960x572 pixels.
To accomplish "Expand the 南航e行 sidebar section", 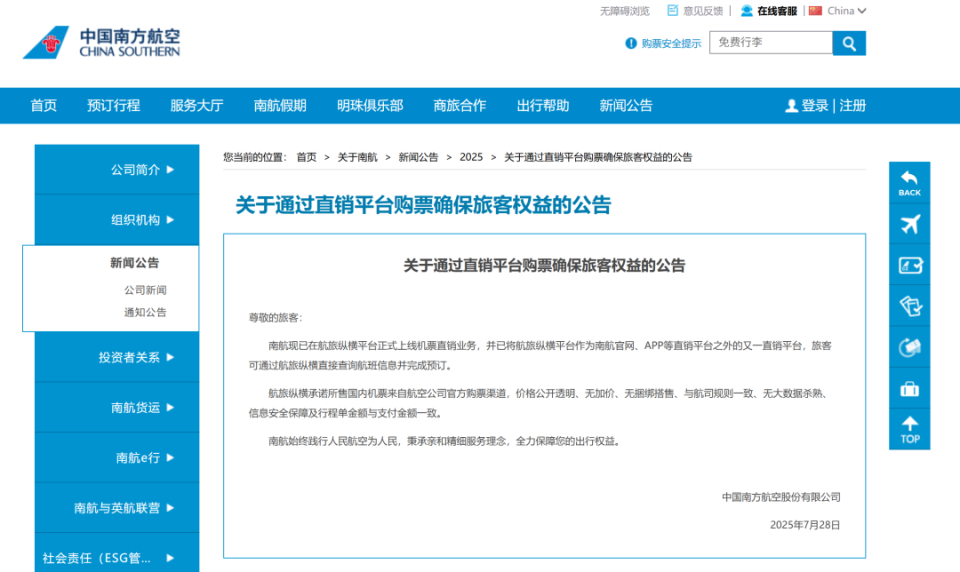I will pyautogui.click(x=117, y=457).
